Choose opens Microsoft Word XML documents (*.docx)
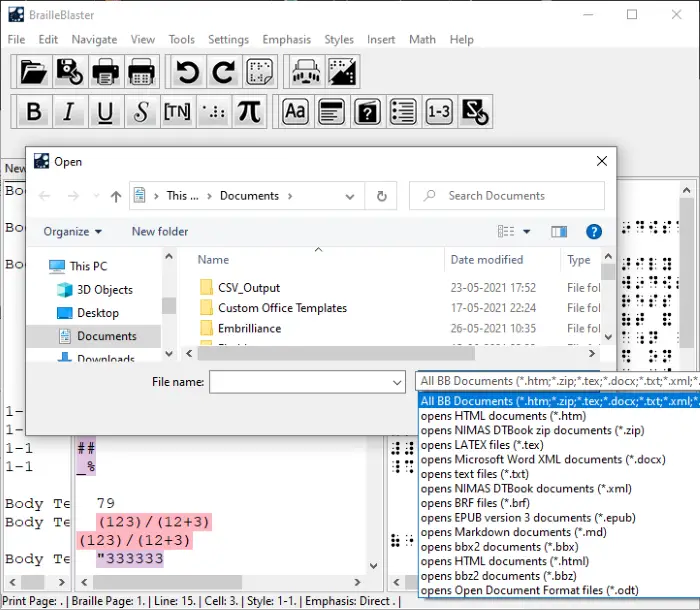The height and width of the screenshot is (610, 700). click(x=543, y=460)
